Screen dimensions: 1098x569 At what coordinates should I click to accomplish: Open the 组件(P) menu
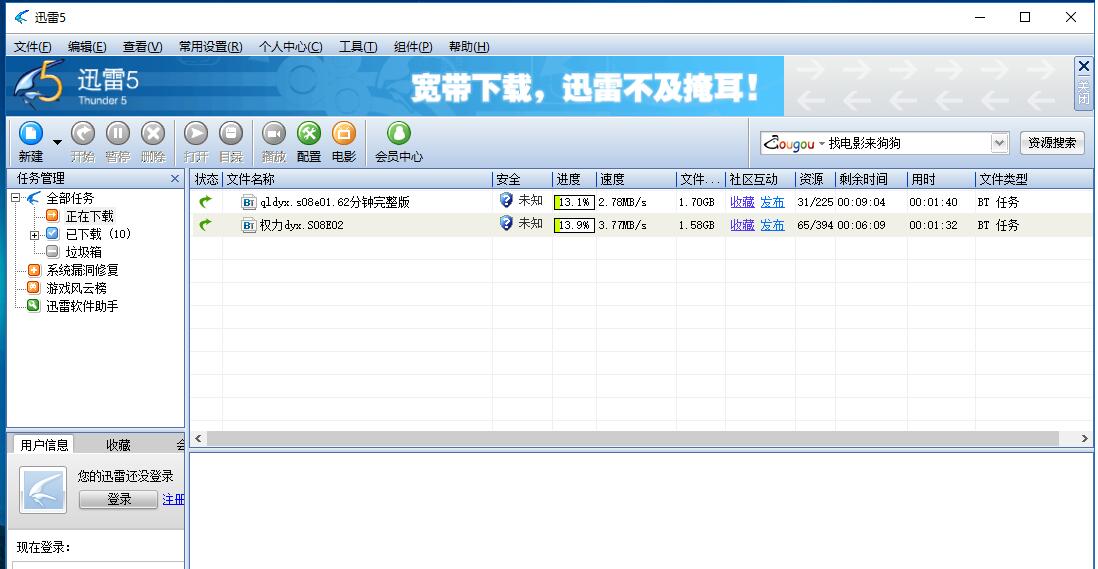click(x=412, y=47)
